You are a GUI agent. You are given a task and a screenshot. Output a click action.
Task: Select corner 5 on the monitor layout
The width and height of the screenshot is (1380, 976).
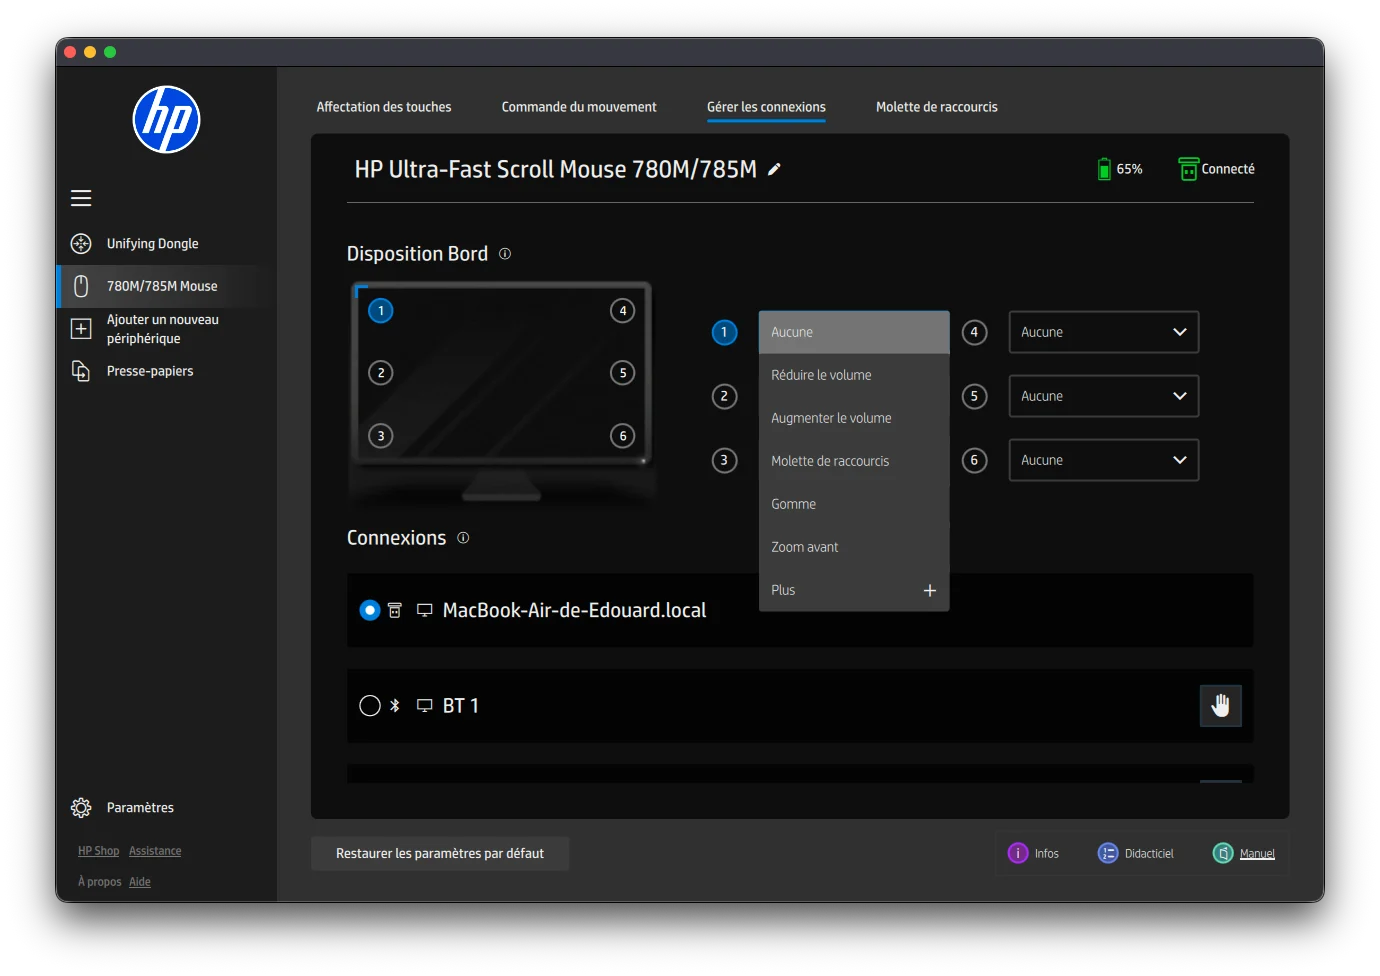click(x=622, y=373)
